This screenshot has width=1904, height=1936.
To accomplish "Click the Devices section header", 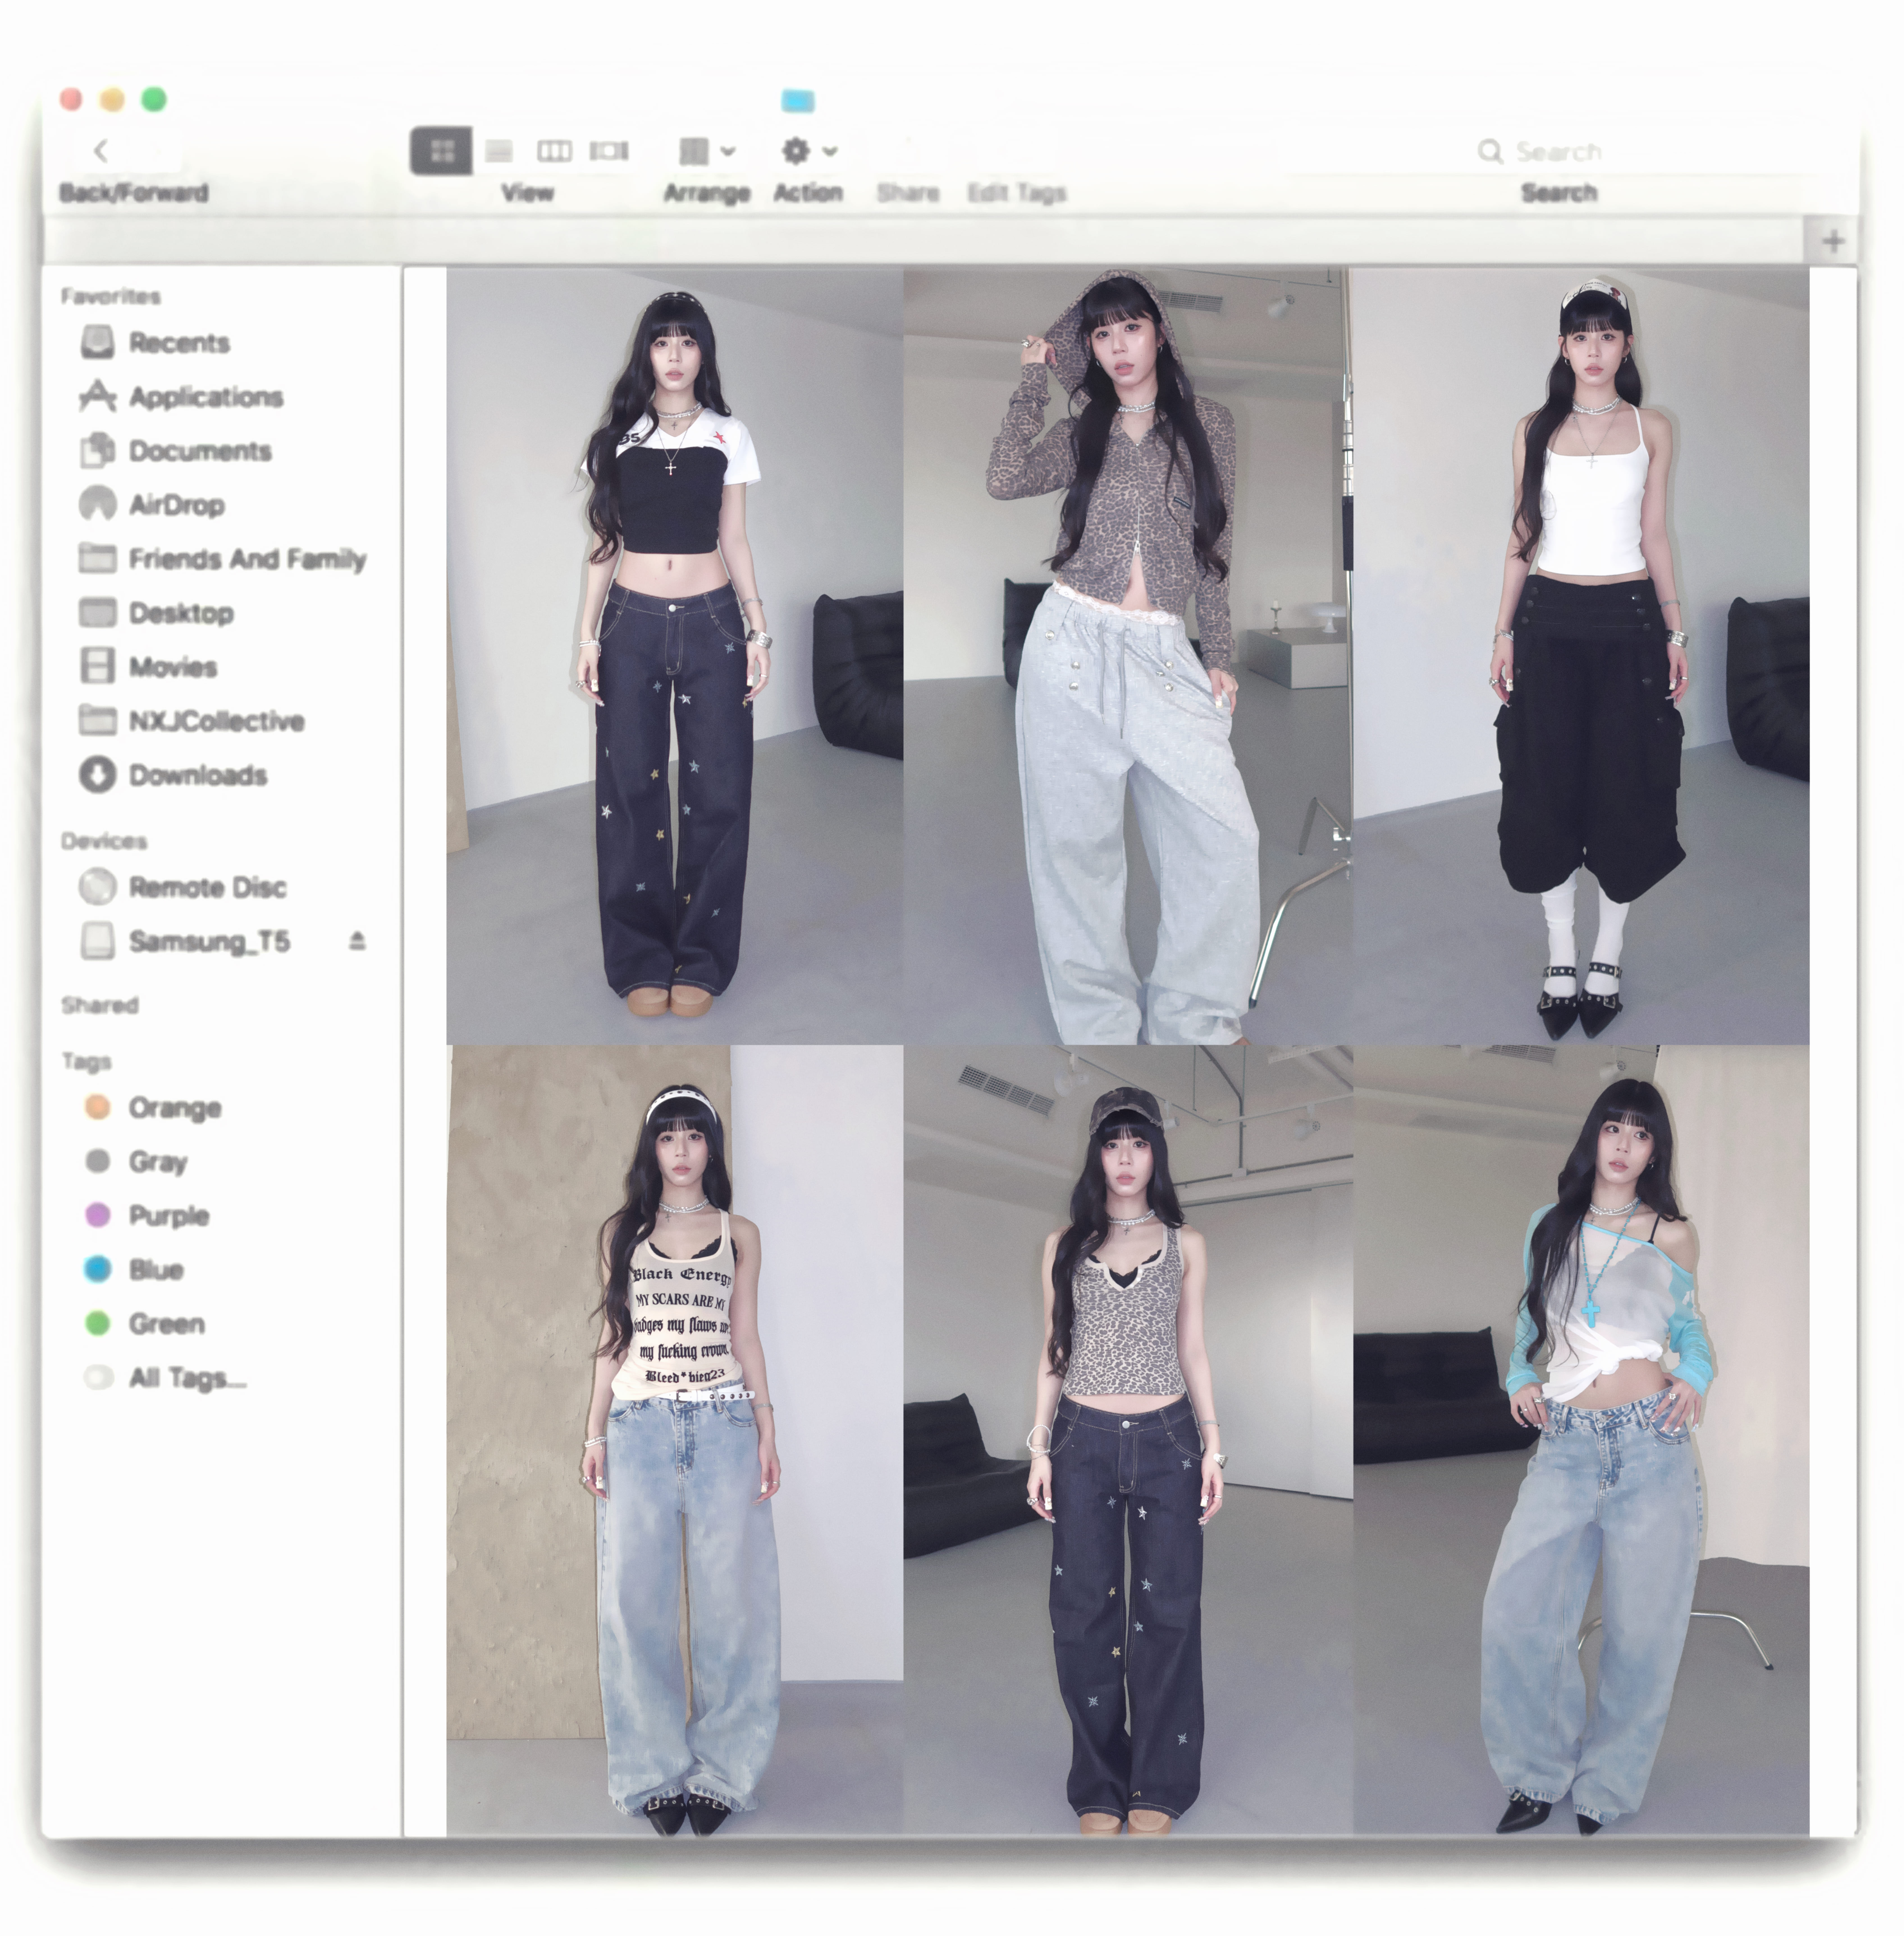I will coord(104,841).
